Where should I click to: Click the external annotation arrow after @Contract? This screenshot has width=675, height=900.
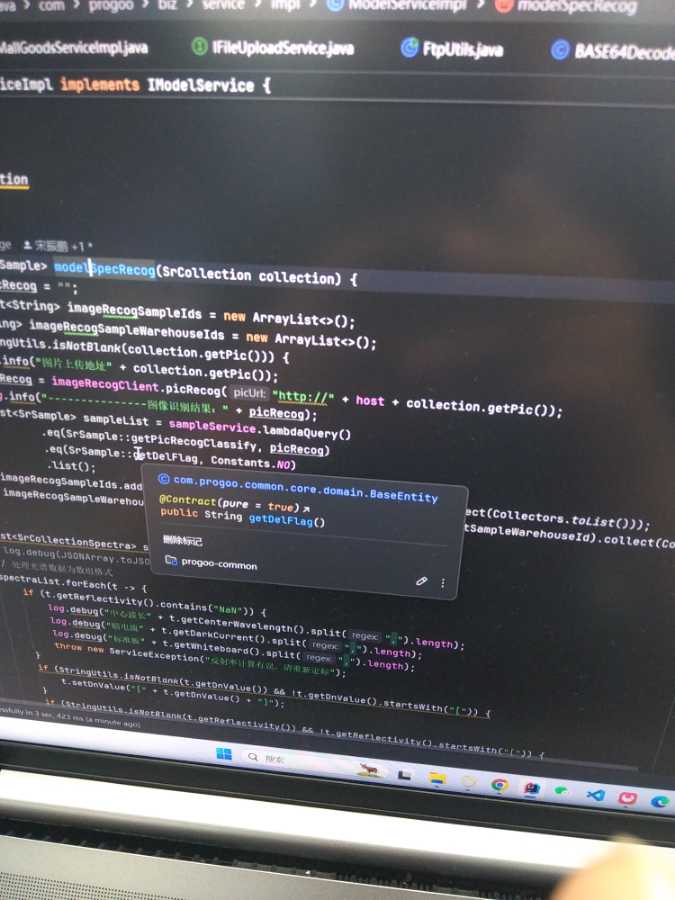tap(308, 508)
